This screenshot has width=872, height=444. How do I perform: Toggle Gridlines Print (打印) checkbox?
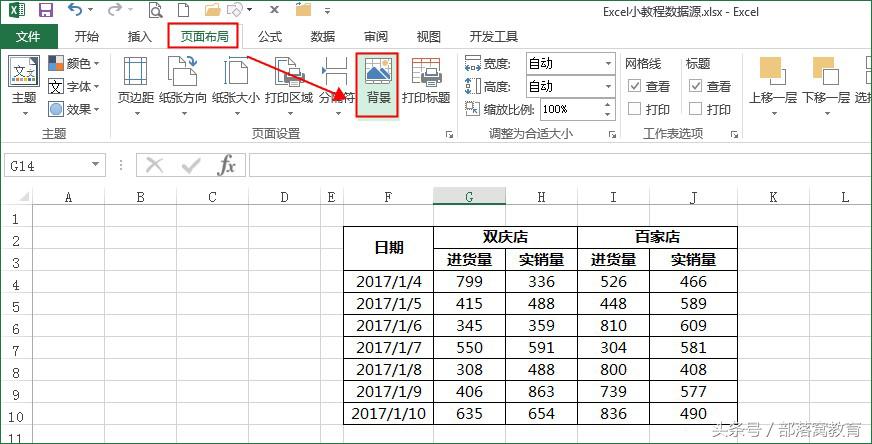click(x=635, y=108)
